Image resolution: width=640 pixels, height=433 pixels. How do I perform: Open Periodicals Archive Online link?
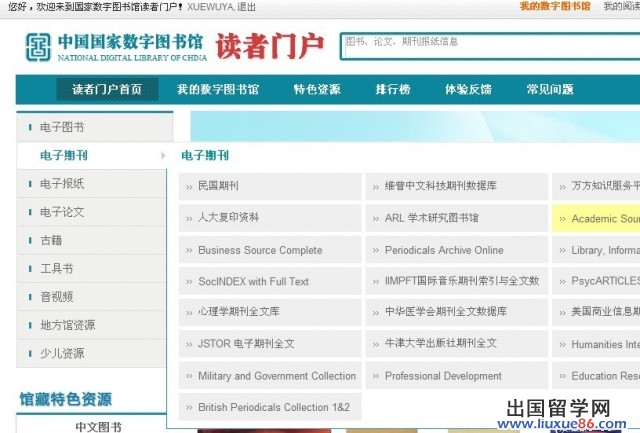[x=457, y=250]
